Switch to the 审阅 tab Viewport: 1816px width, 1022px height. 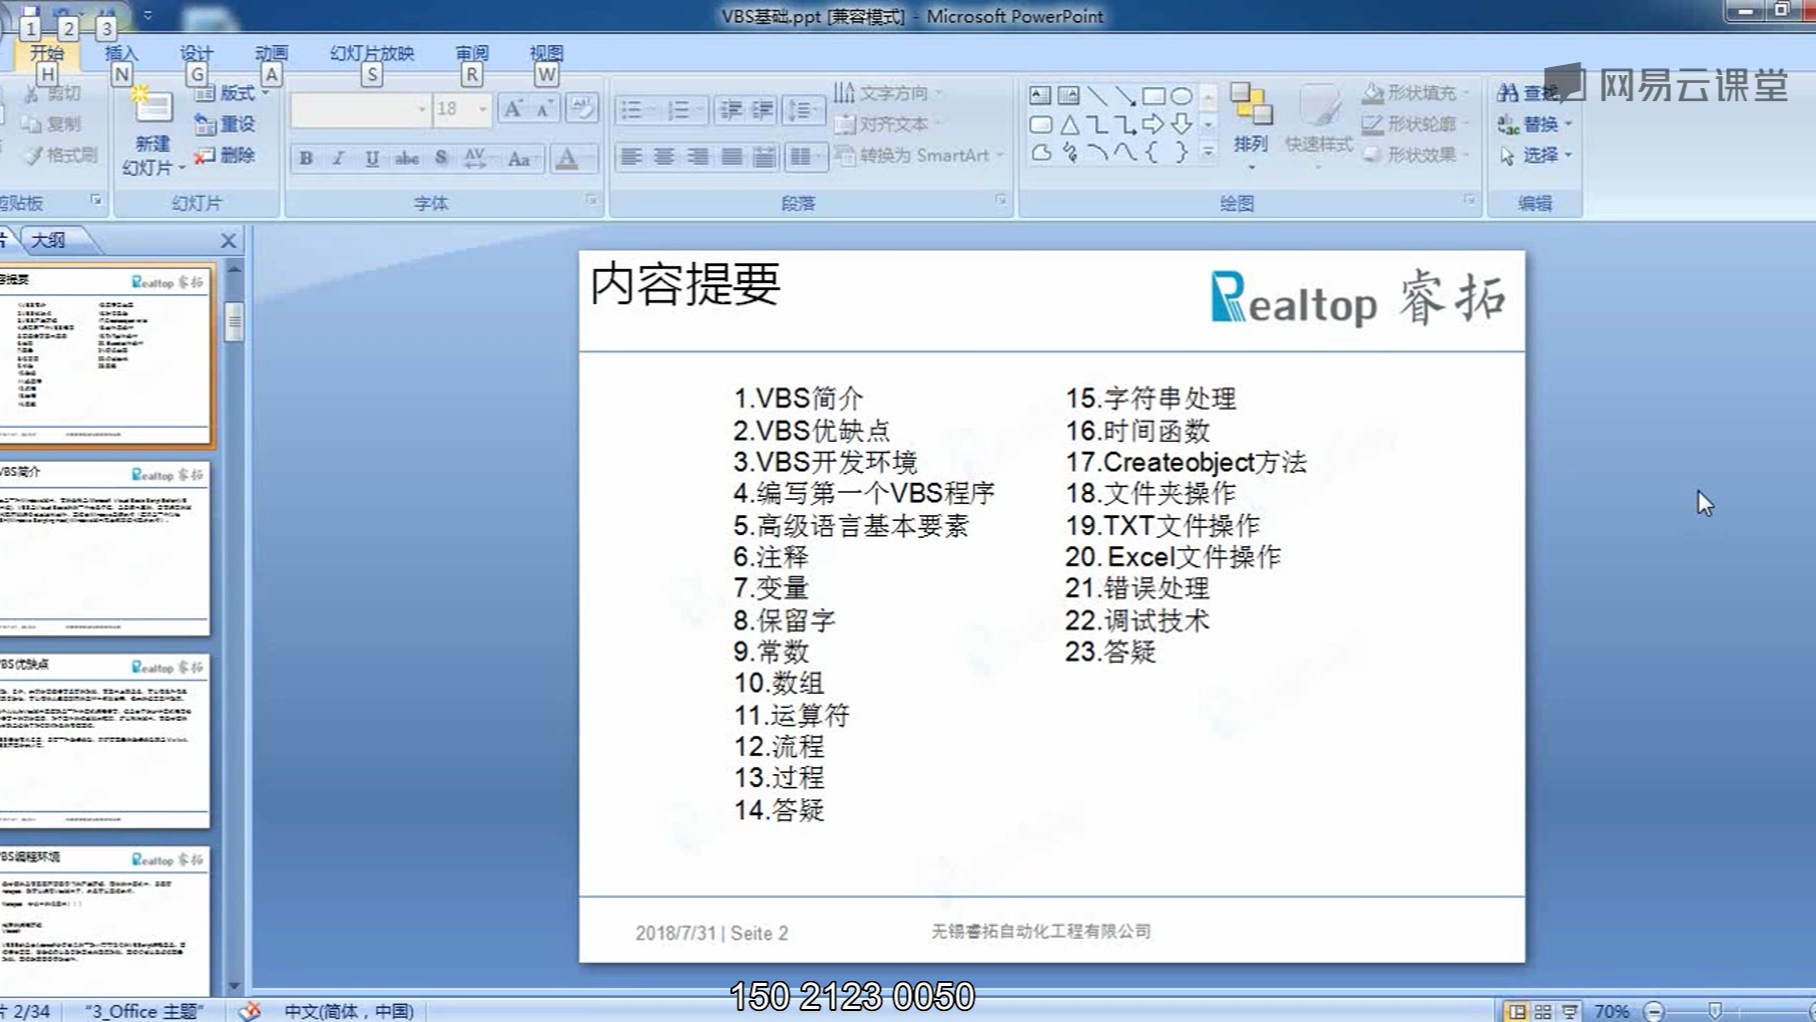pyautogui.click(x=472, y=53)
